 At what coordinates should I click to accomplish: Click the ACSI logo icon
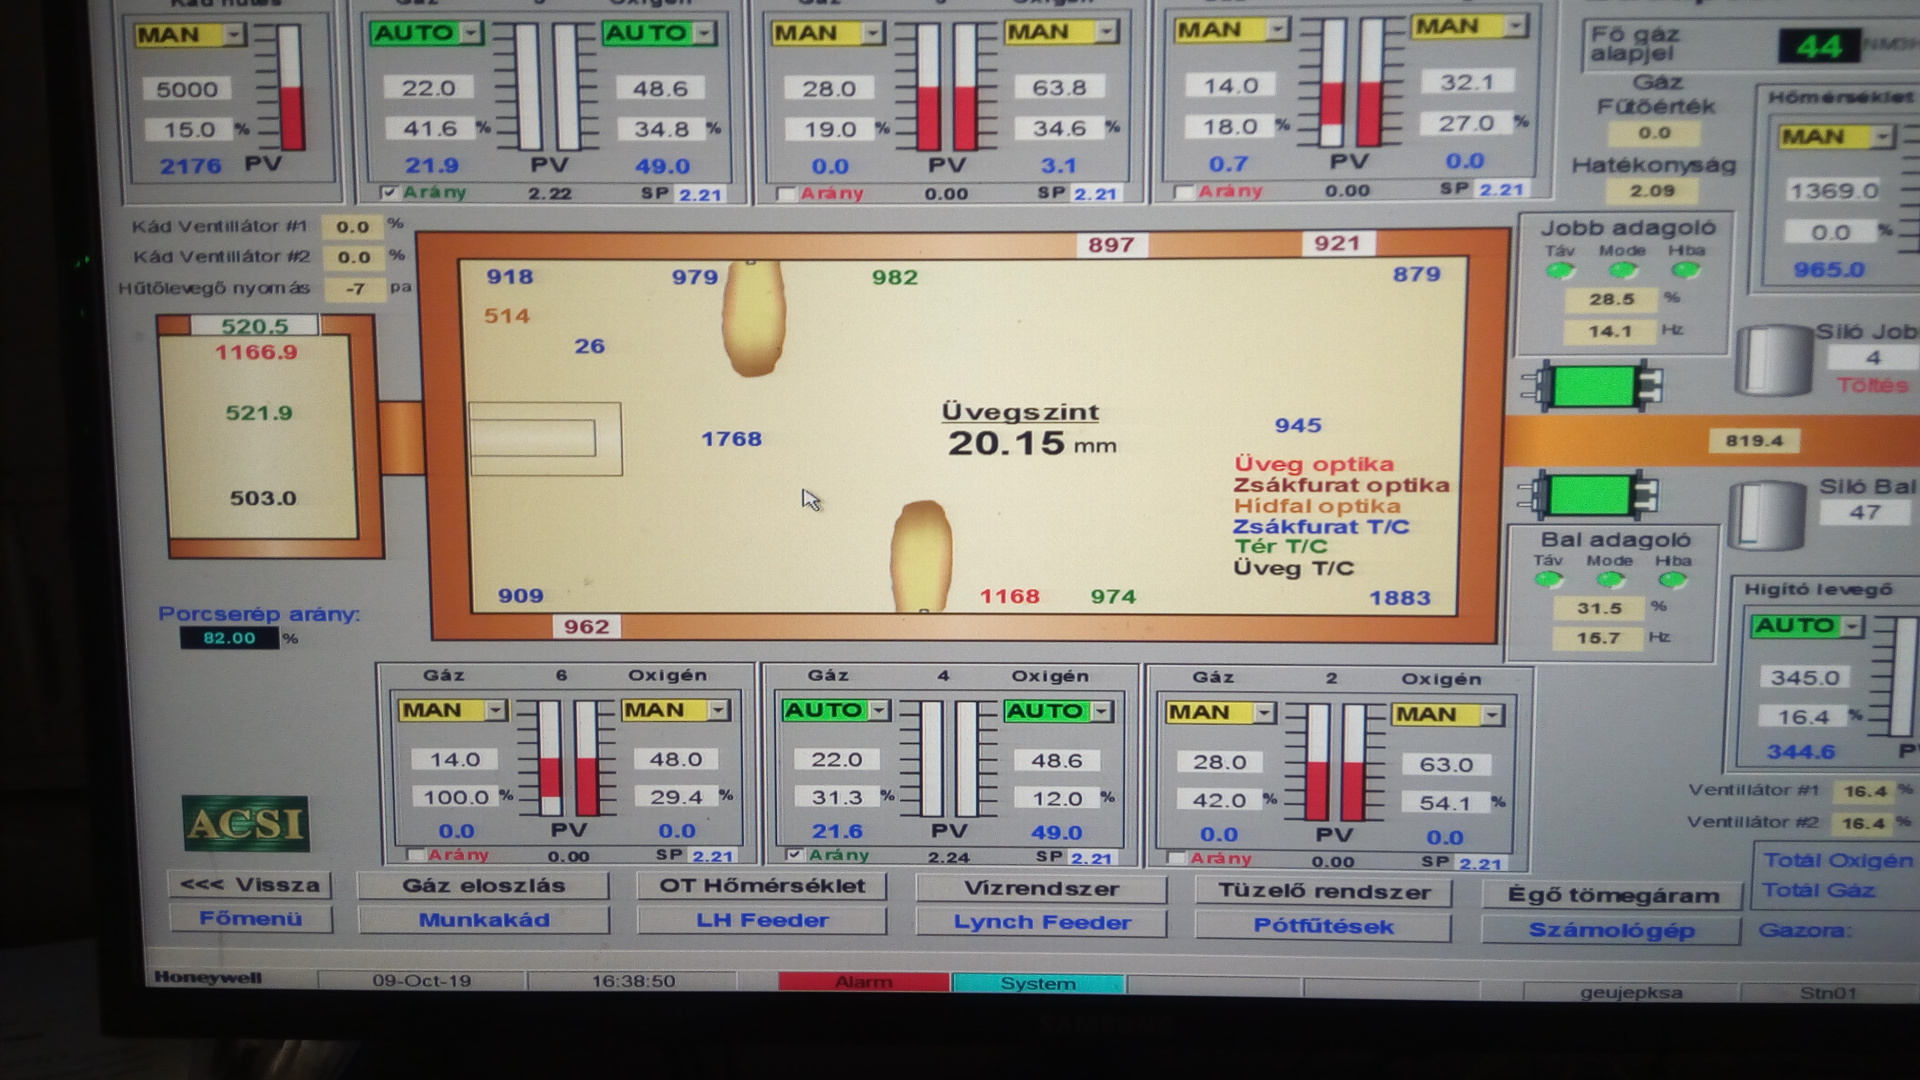tap(245, 823)
